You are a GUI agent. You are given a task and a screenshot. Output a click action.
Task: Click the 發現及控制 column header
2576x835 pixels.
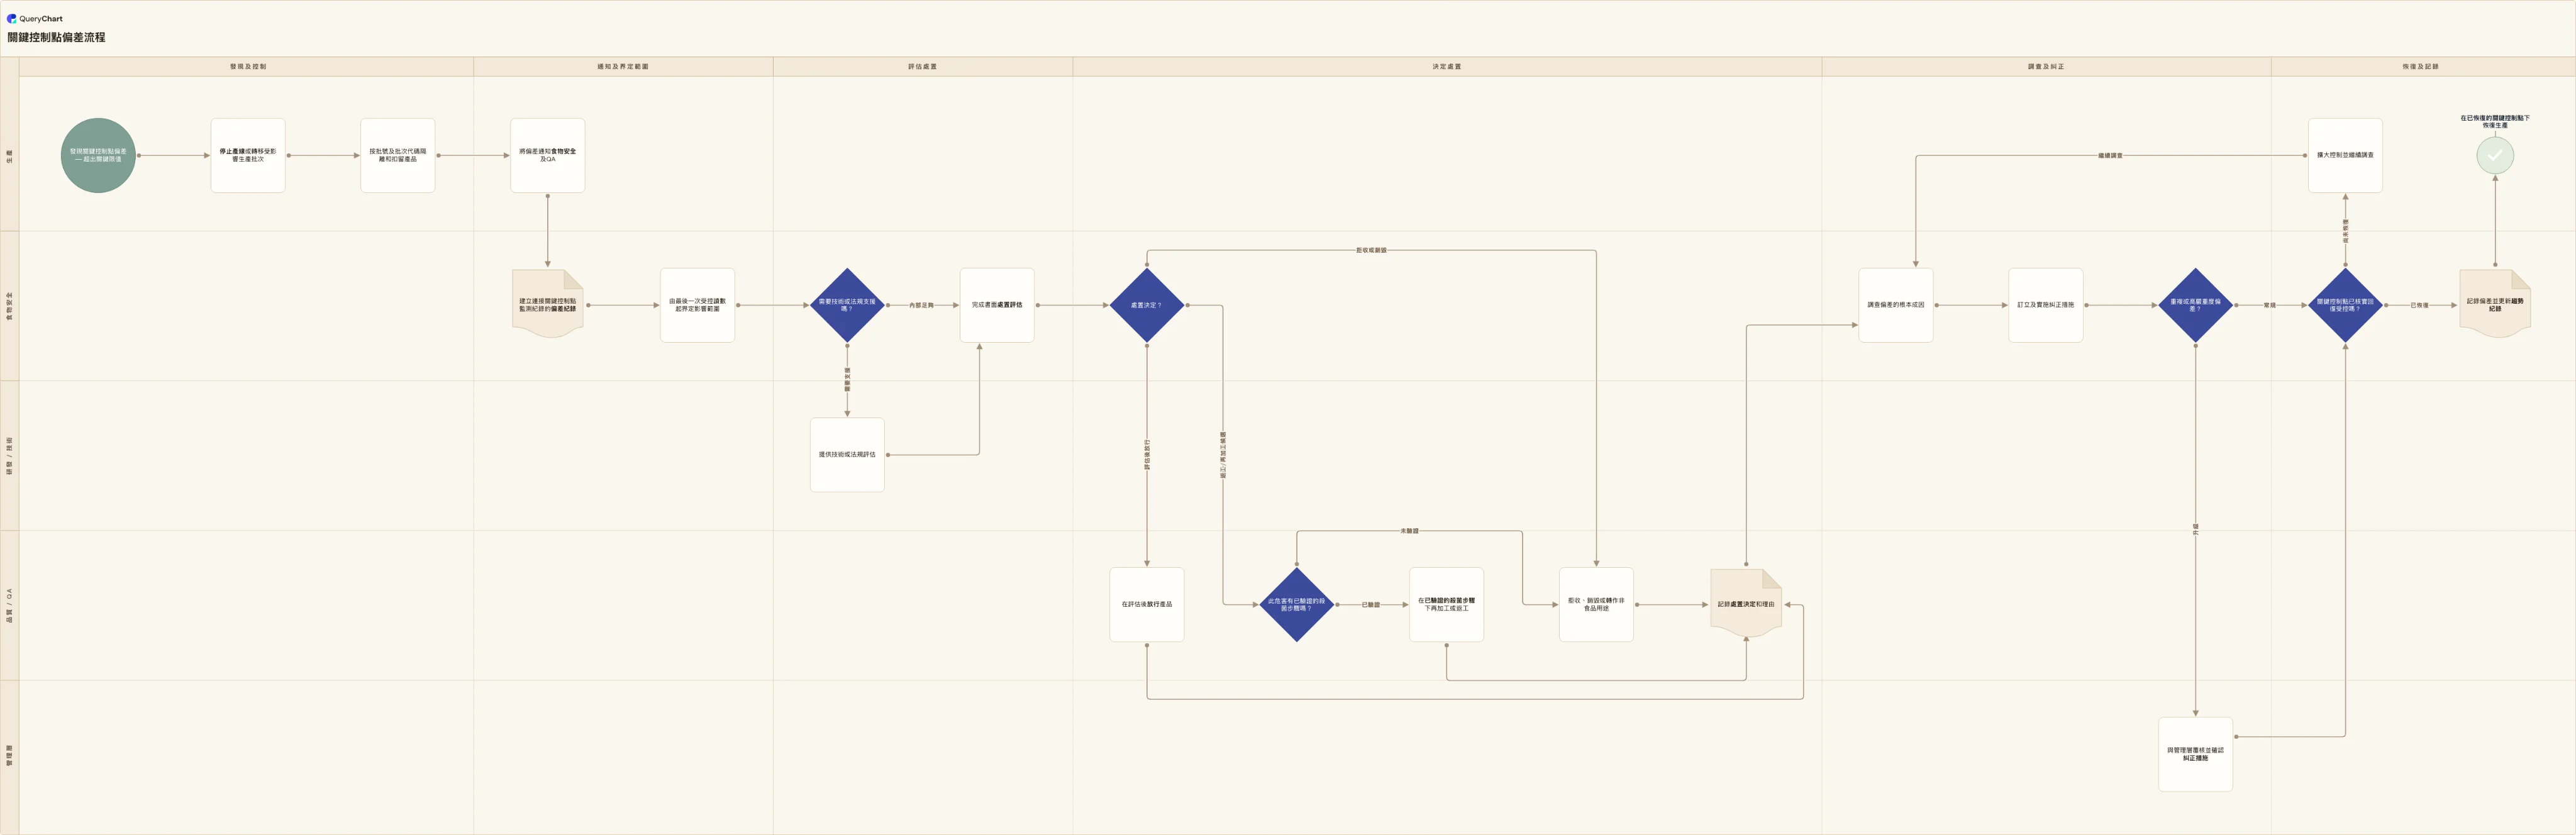247,67
